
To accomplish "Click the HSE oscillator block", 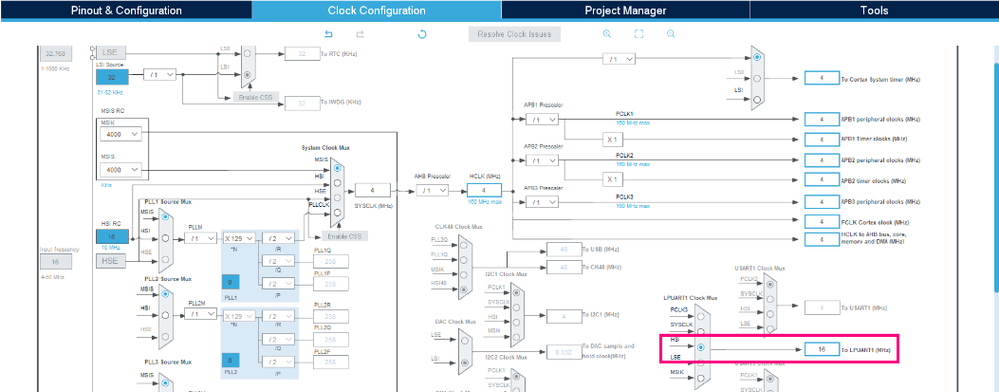I will coord(111,261).
